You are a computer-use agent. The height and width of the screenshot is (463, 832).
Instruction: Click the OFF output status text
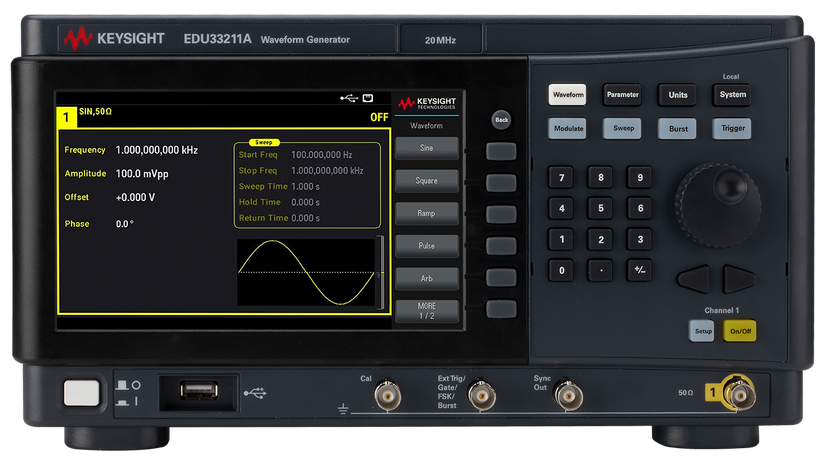379,117
